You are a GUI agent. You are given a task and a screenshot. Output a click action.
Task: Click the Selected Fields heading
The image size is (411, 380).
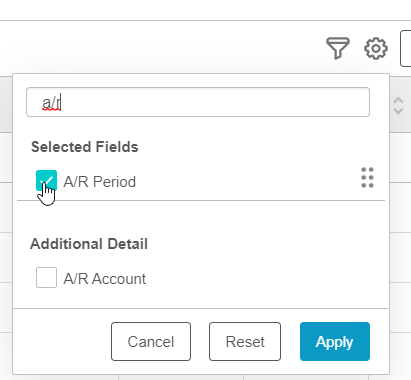click(x=85, y=147)
